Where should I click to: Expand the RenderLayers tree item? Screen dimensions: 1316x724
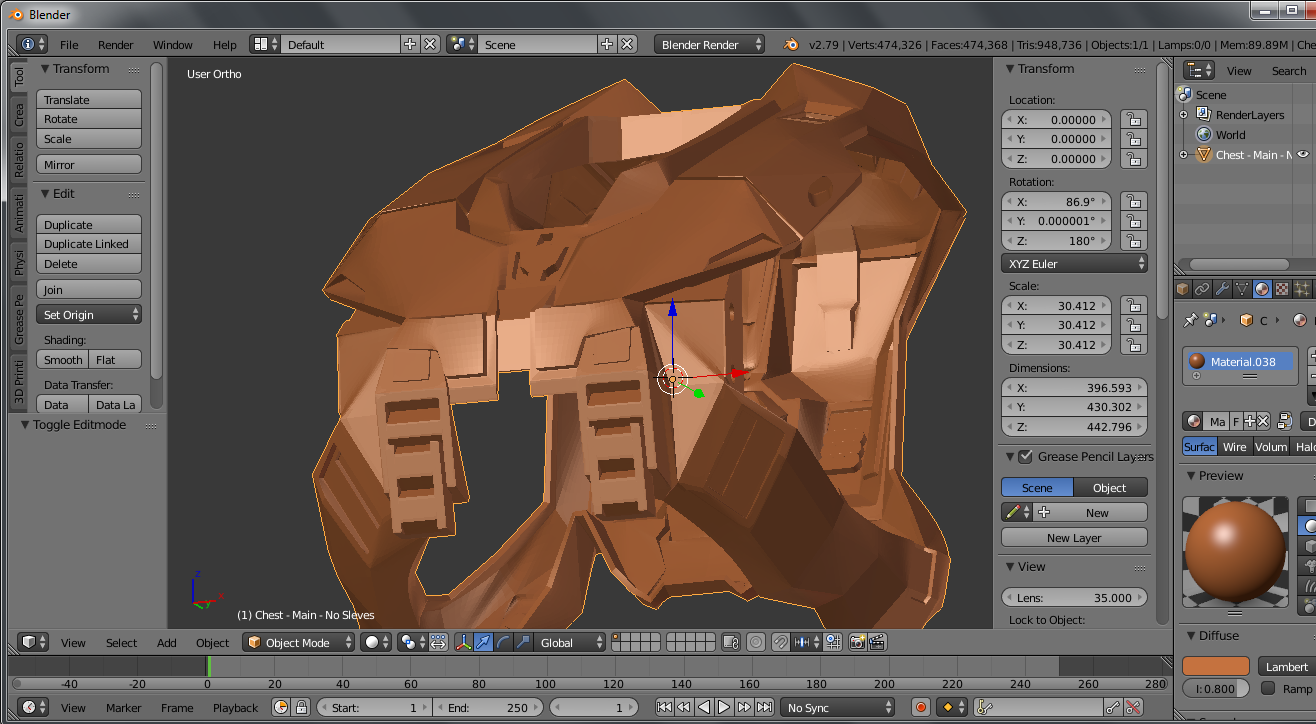coord(1185,115)
